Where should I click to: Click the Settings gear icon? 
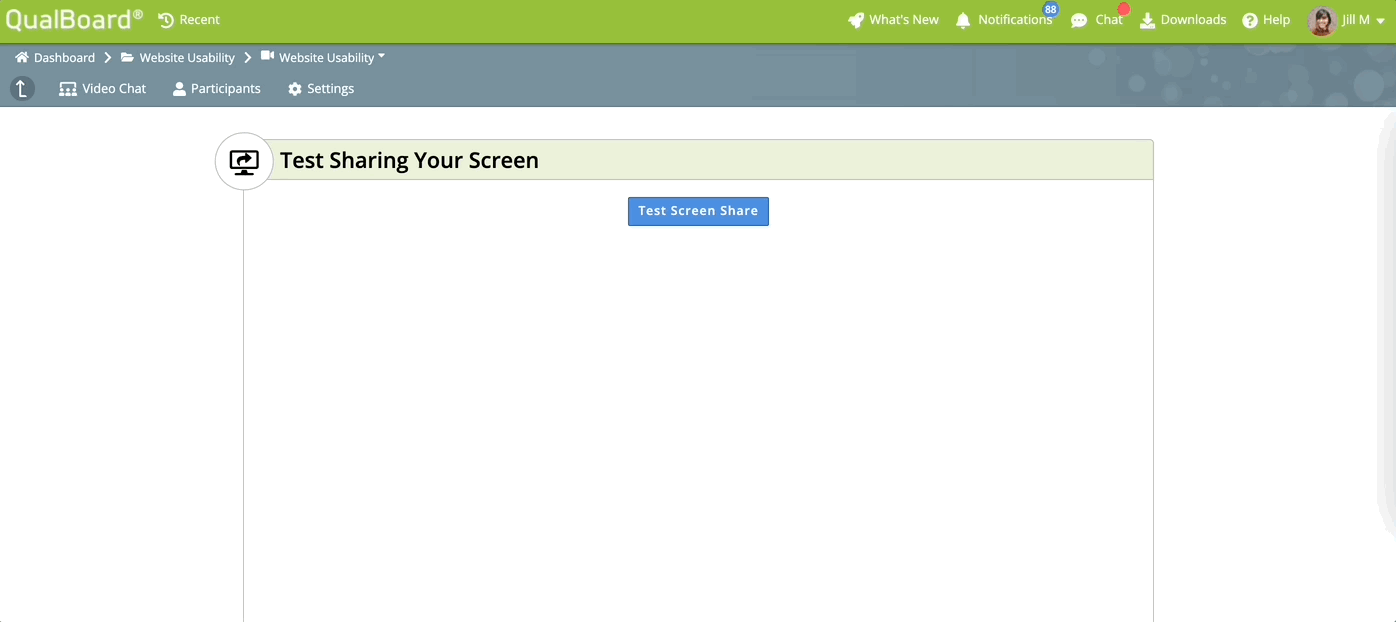click(295, 89)
